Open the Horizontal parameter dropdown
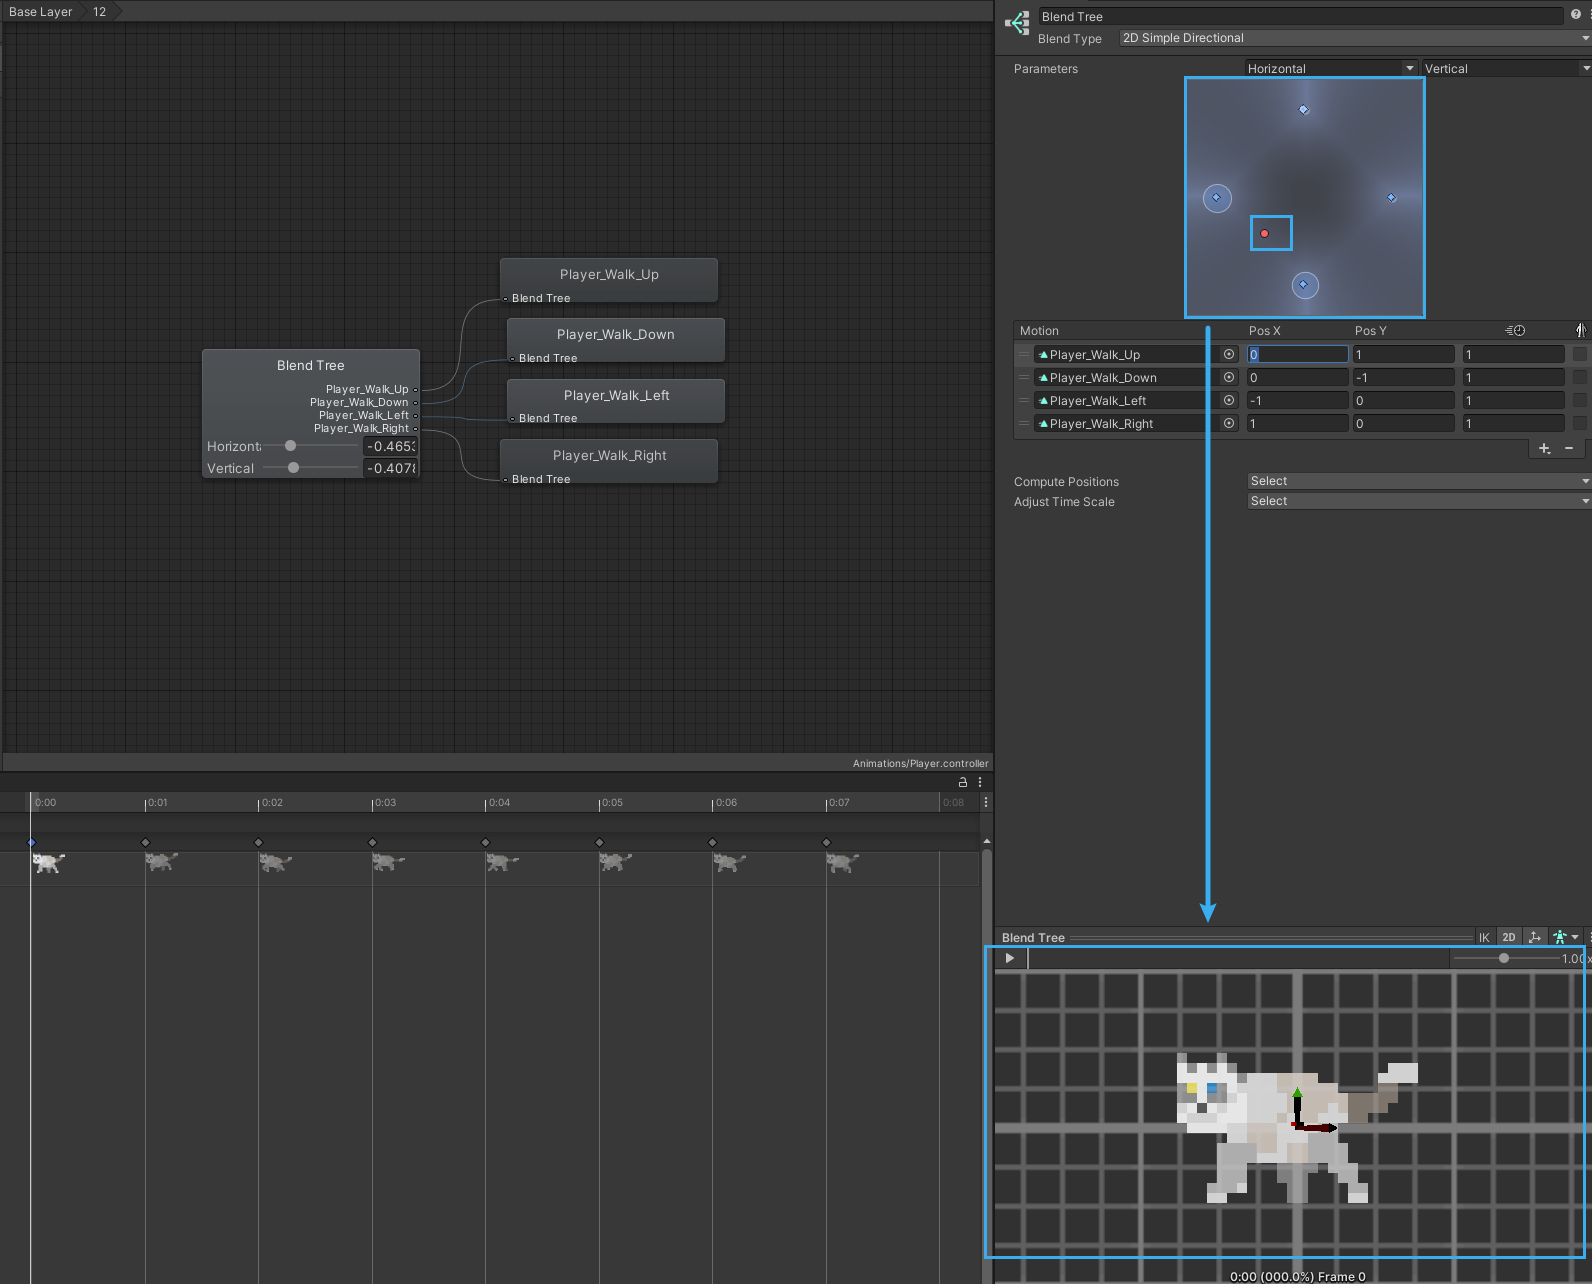The height and width of the screenshot is (1284, 1592). pos(1330,68)
